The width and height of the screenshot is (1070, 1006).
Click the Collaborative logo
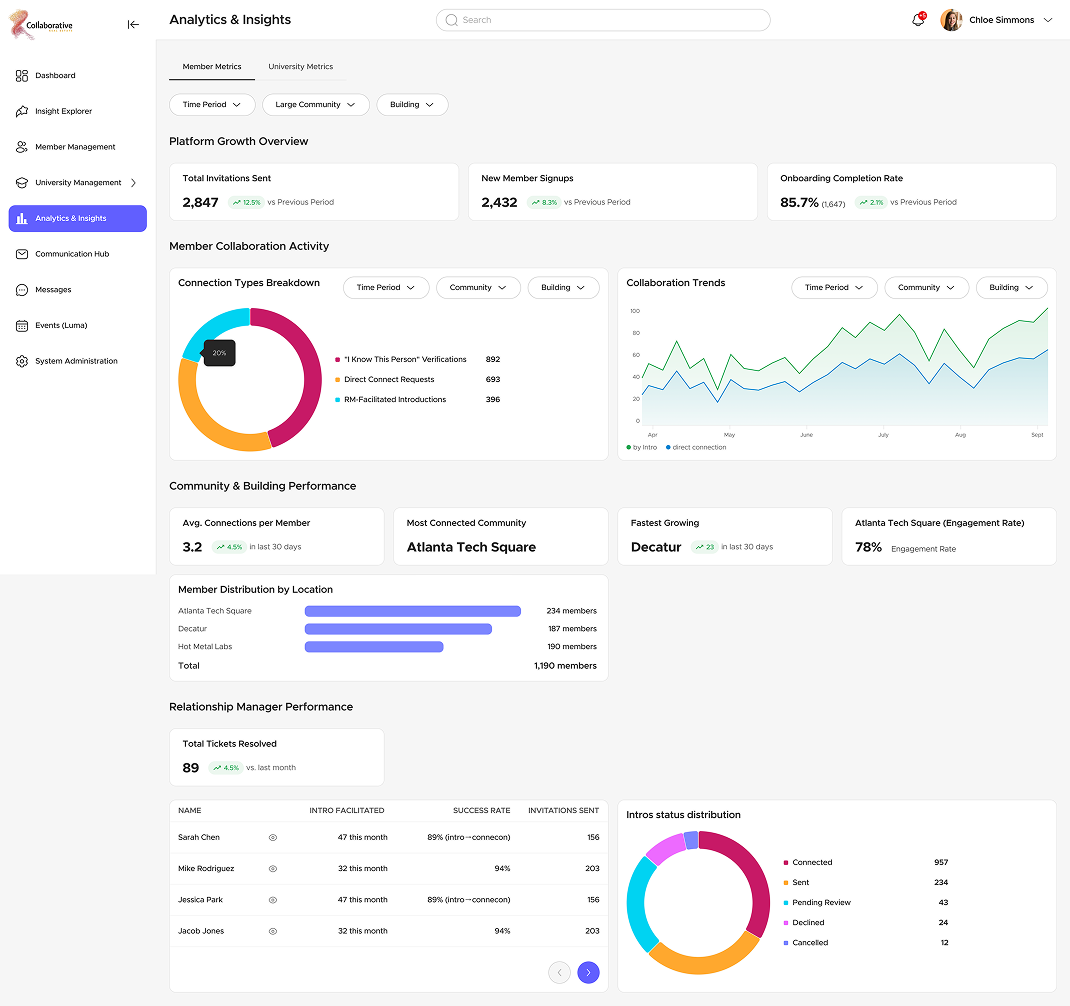(x=41, y=25)
